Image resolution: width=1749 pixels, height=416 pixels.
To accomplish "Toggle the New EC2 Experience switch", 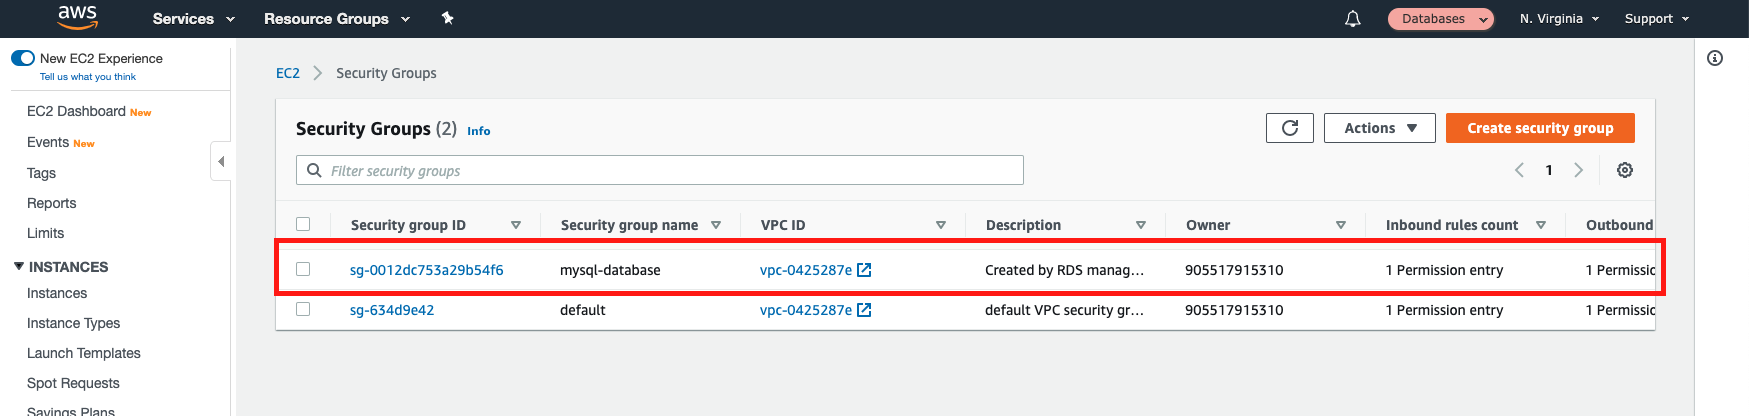I will click(23, 58).
